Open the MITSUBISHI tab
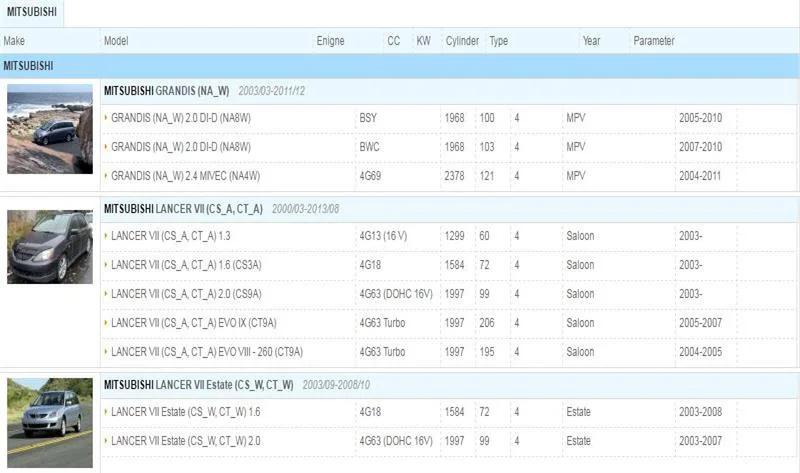Viewport: 800px width, 473px height. (x=32, y=12)
